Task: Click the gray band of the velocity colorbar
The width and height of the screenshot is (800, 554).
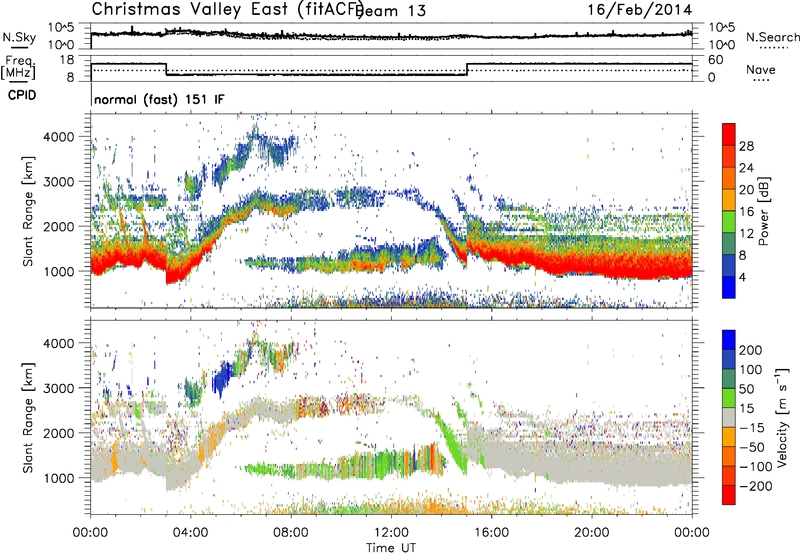Action: pyautogui.click(x=729, y=417)
